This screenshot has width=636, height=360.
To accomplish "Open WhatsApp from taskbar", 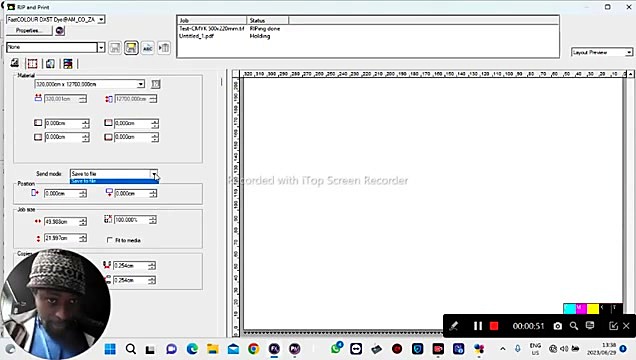I will click(x=336, y=348).
